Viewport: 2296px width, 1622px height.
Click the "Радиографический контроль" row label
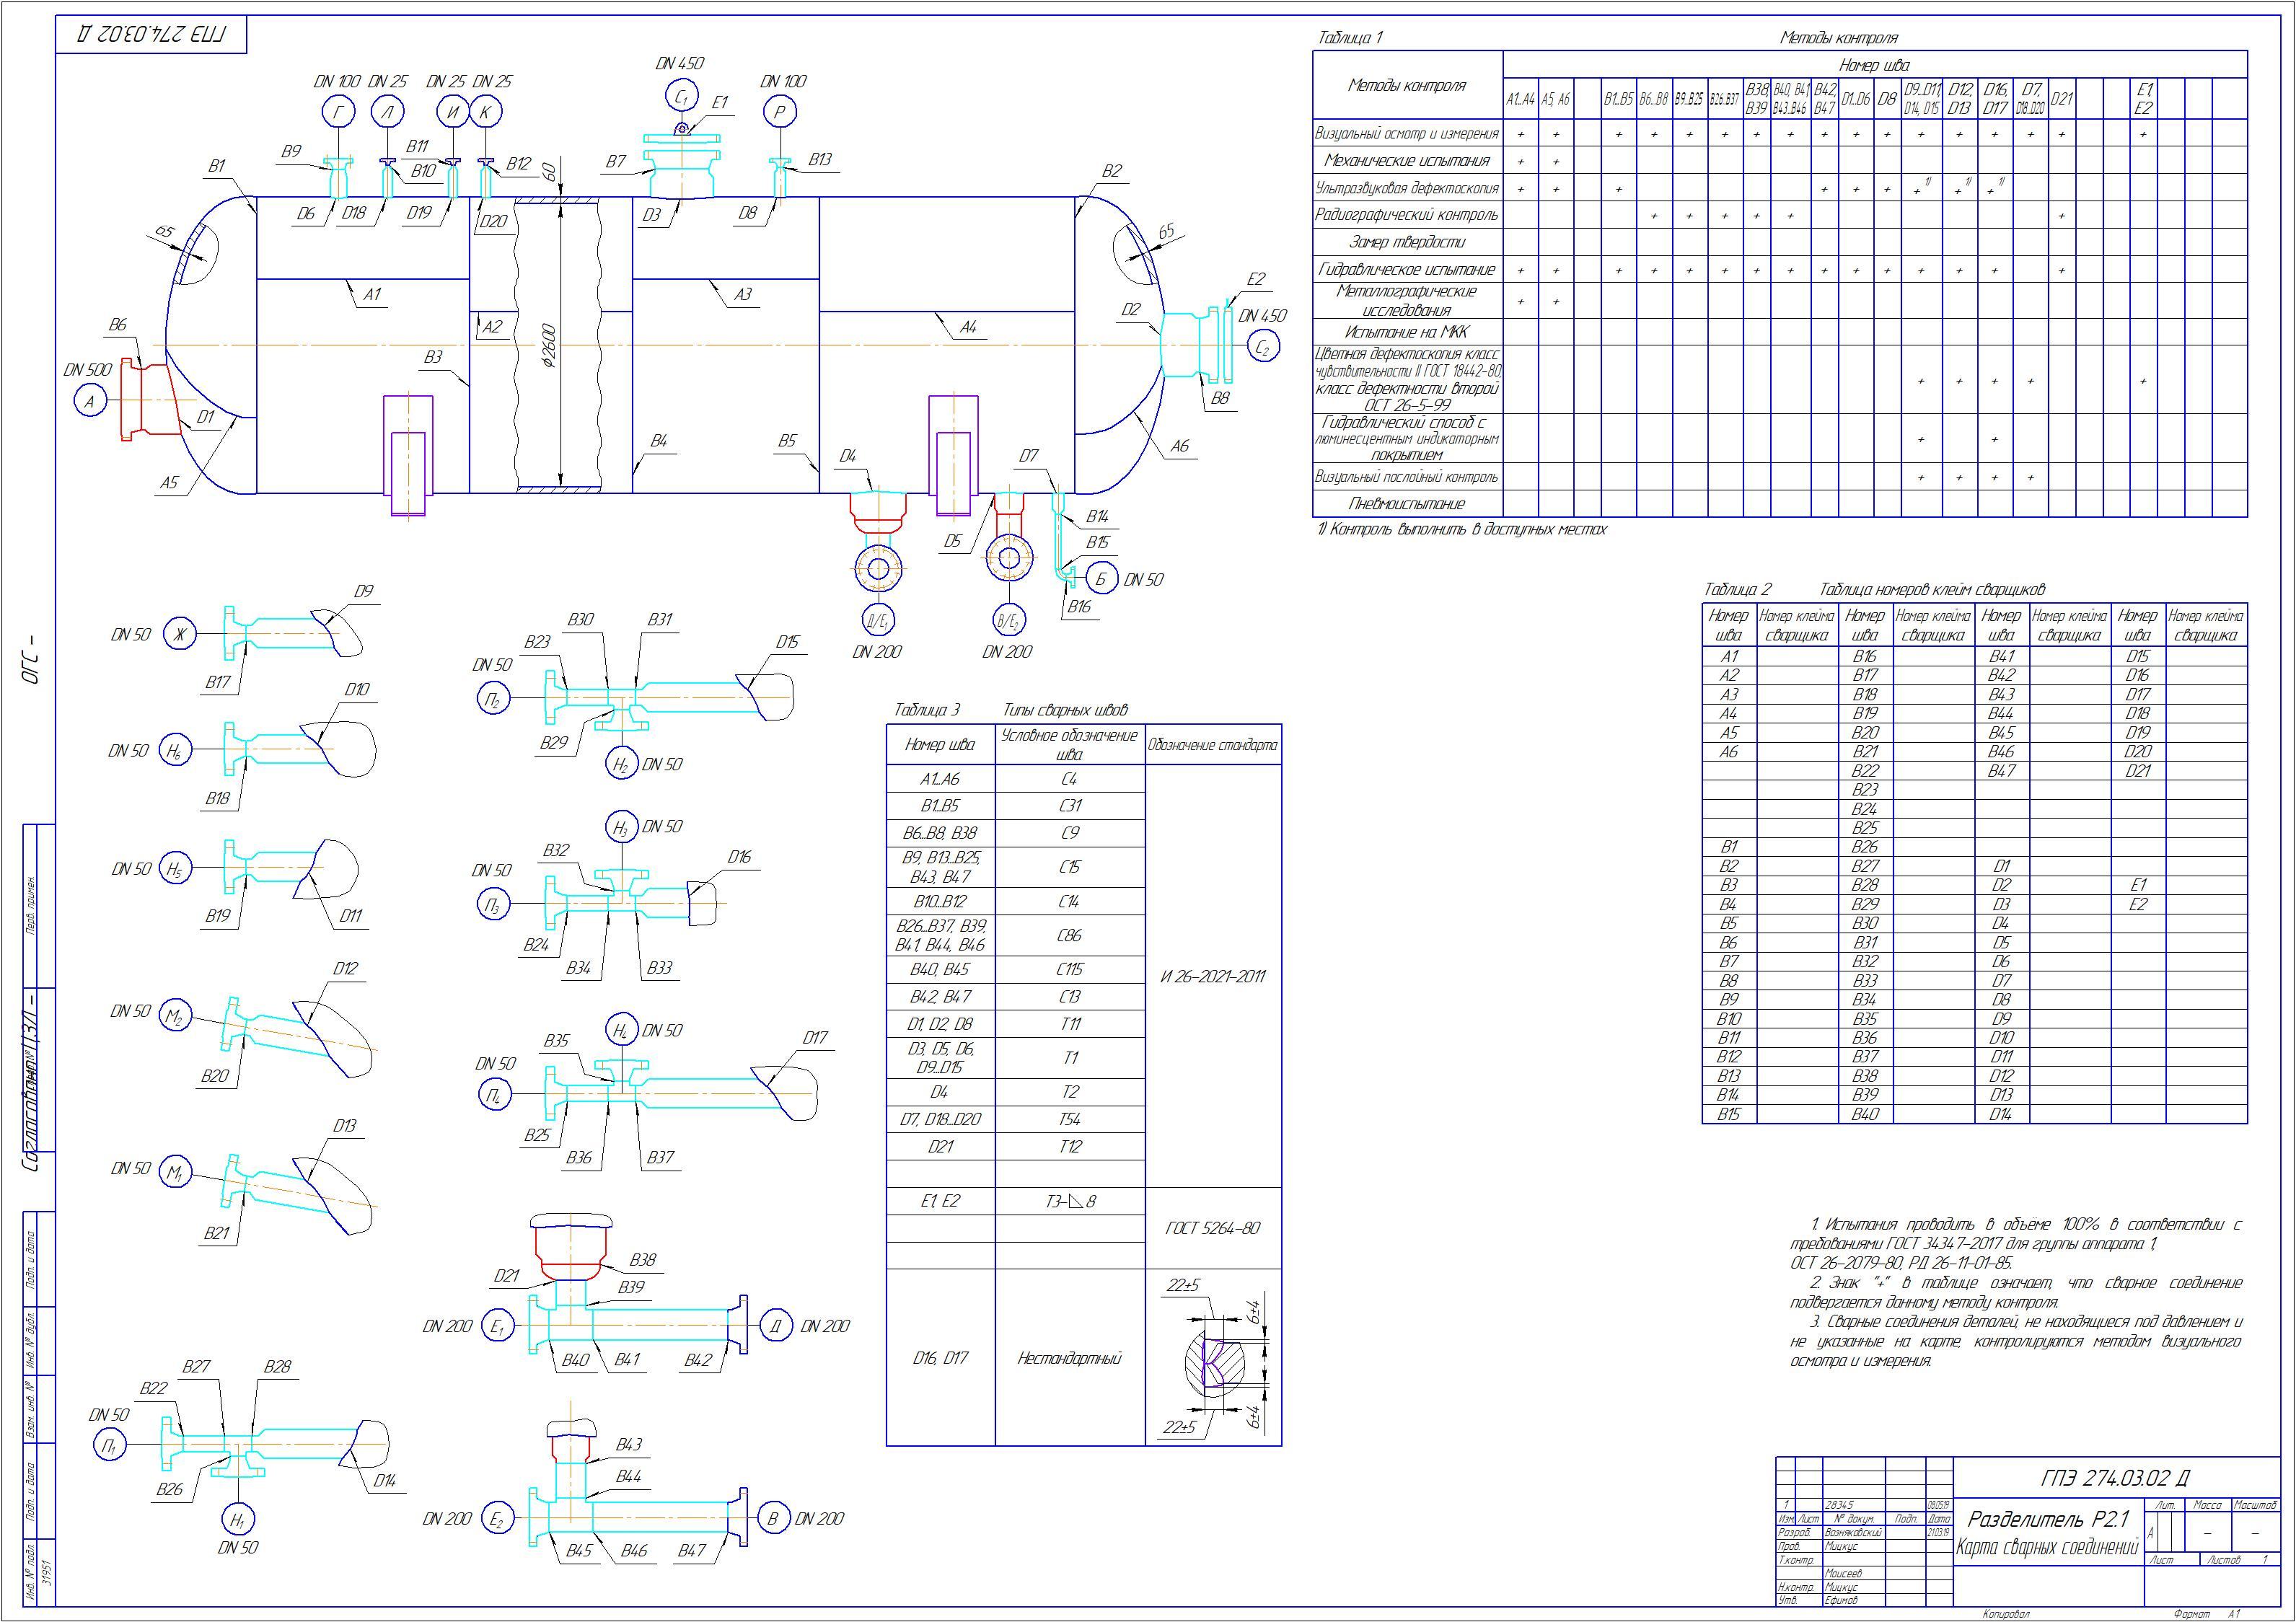point(1406,215)
